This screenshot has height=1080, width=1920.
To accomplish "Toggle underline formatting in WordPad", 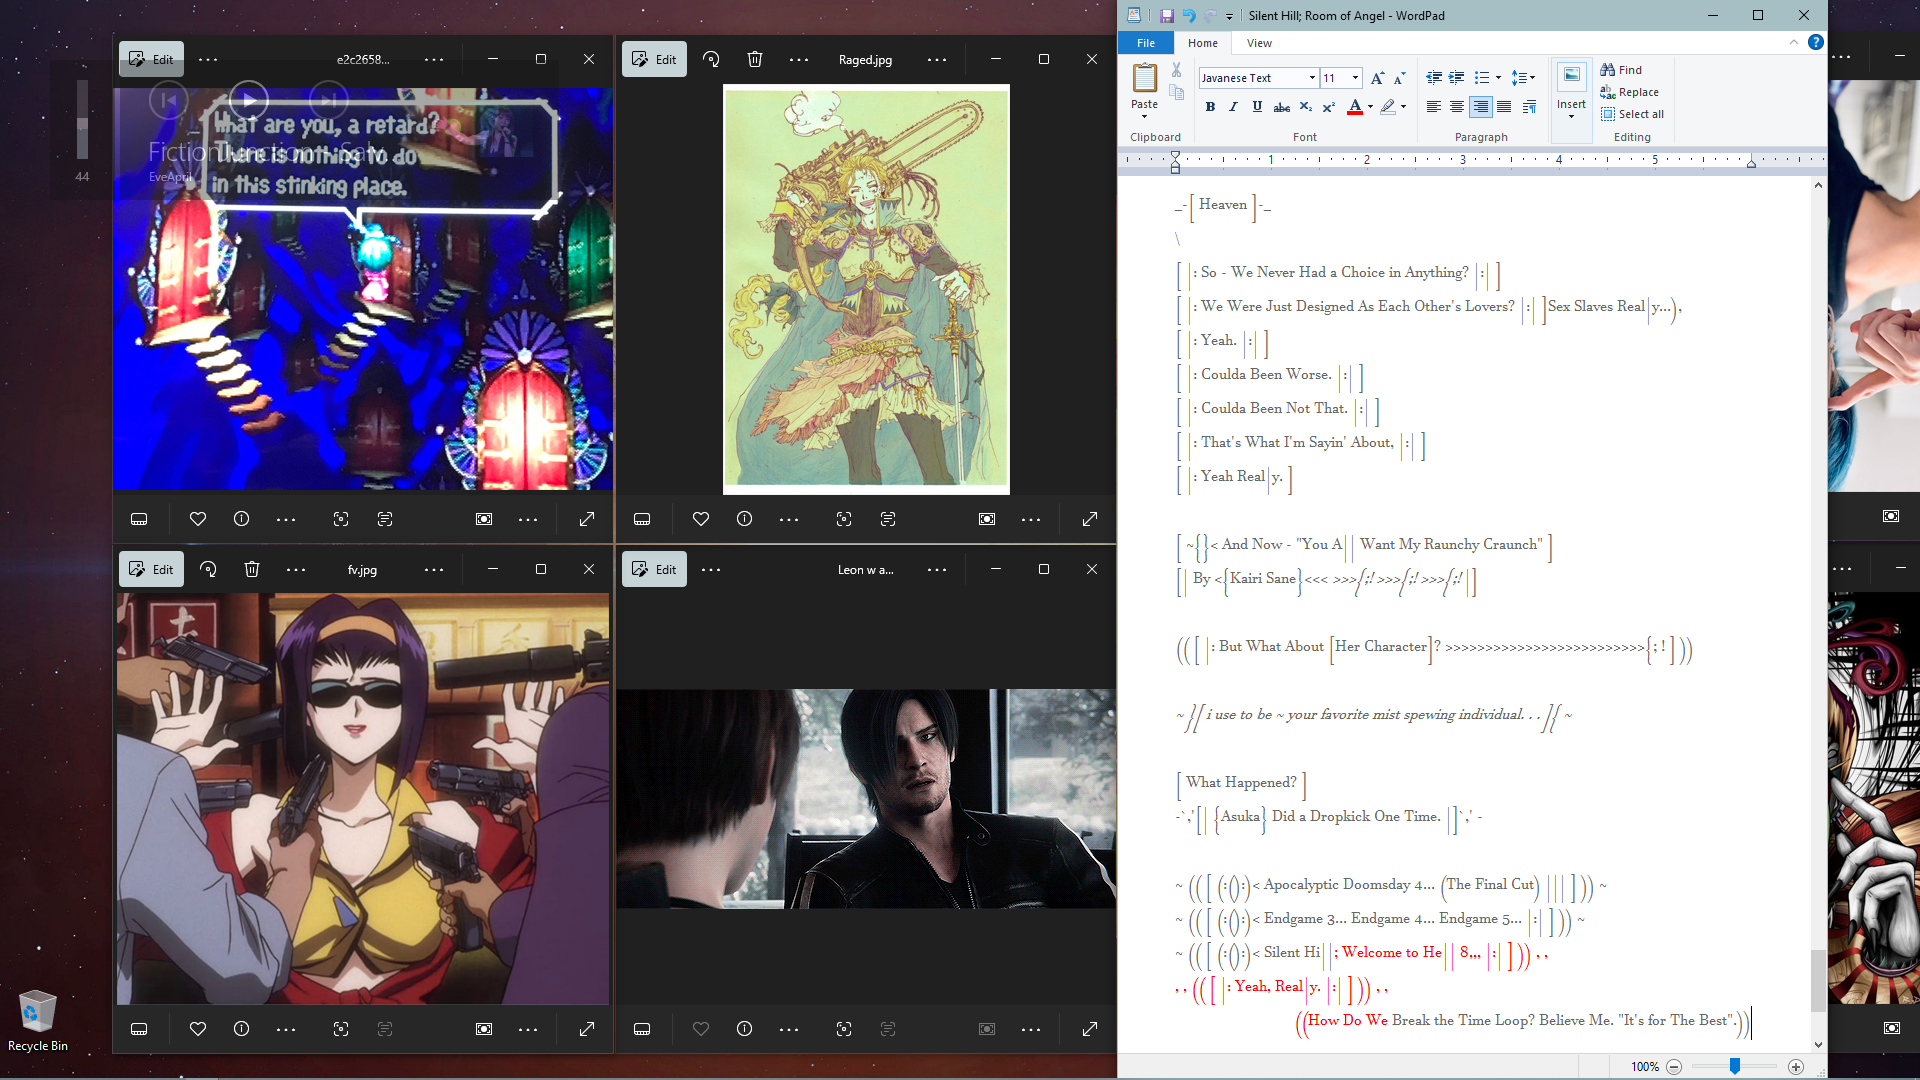I will click(1257, 107).
